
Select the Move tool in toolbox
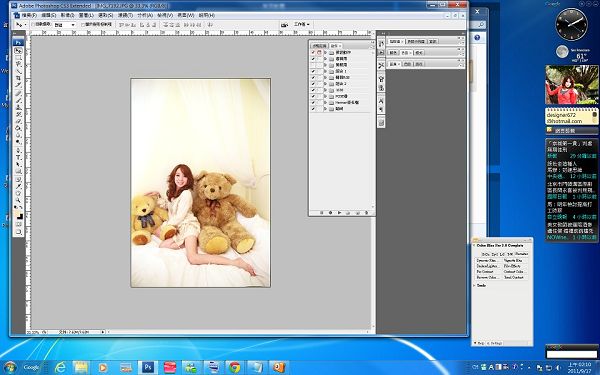pos(18,50)
